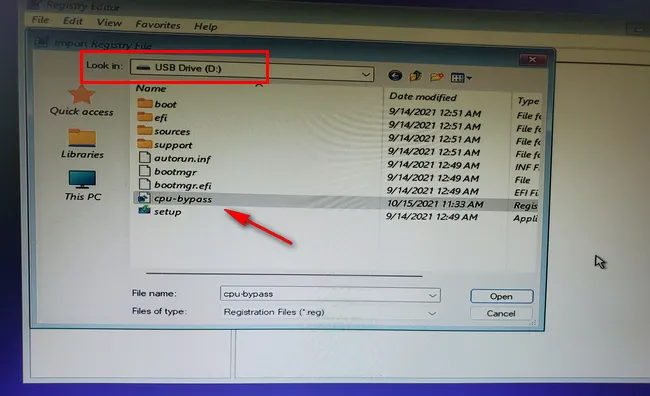Select the boot folder icon
This screenshot has height=396, width=650.
click(x=145, y=103)
